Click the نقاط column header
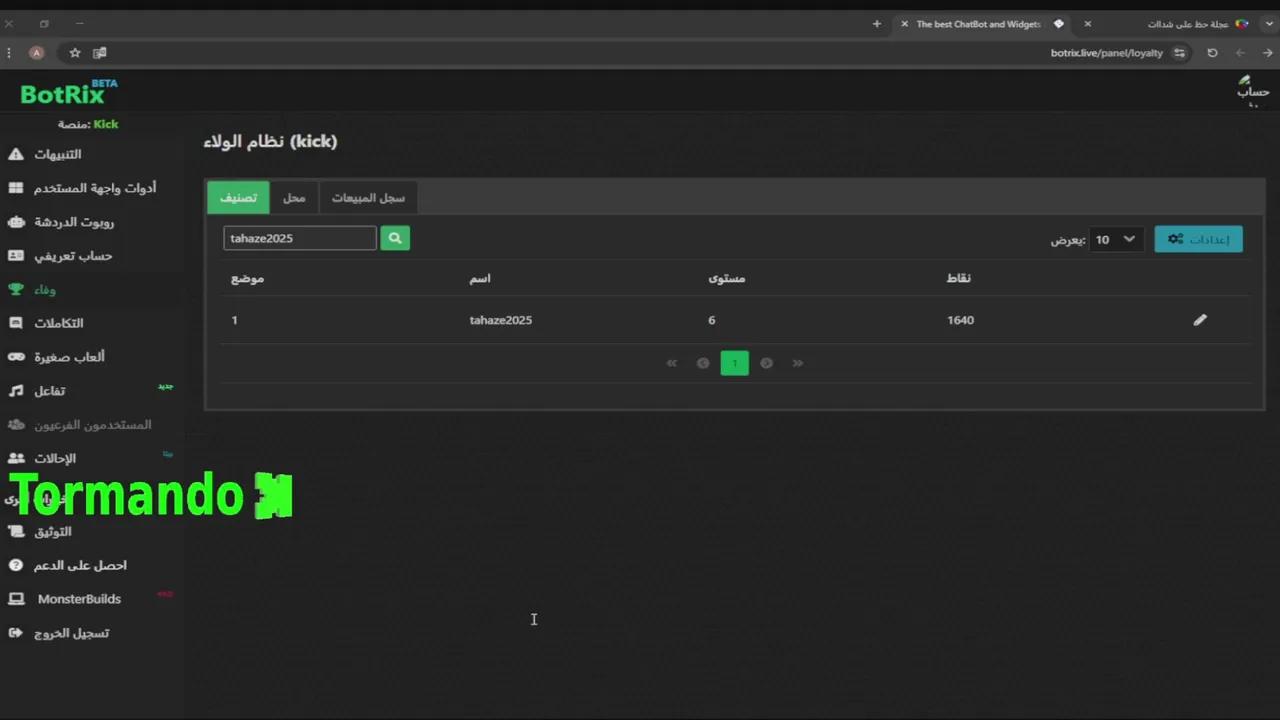This screenshot has height=720, width=1280. [x=958, y=278]
